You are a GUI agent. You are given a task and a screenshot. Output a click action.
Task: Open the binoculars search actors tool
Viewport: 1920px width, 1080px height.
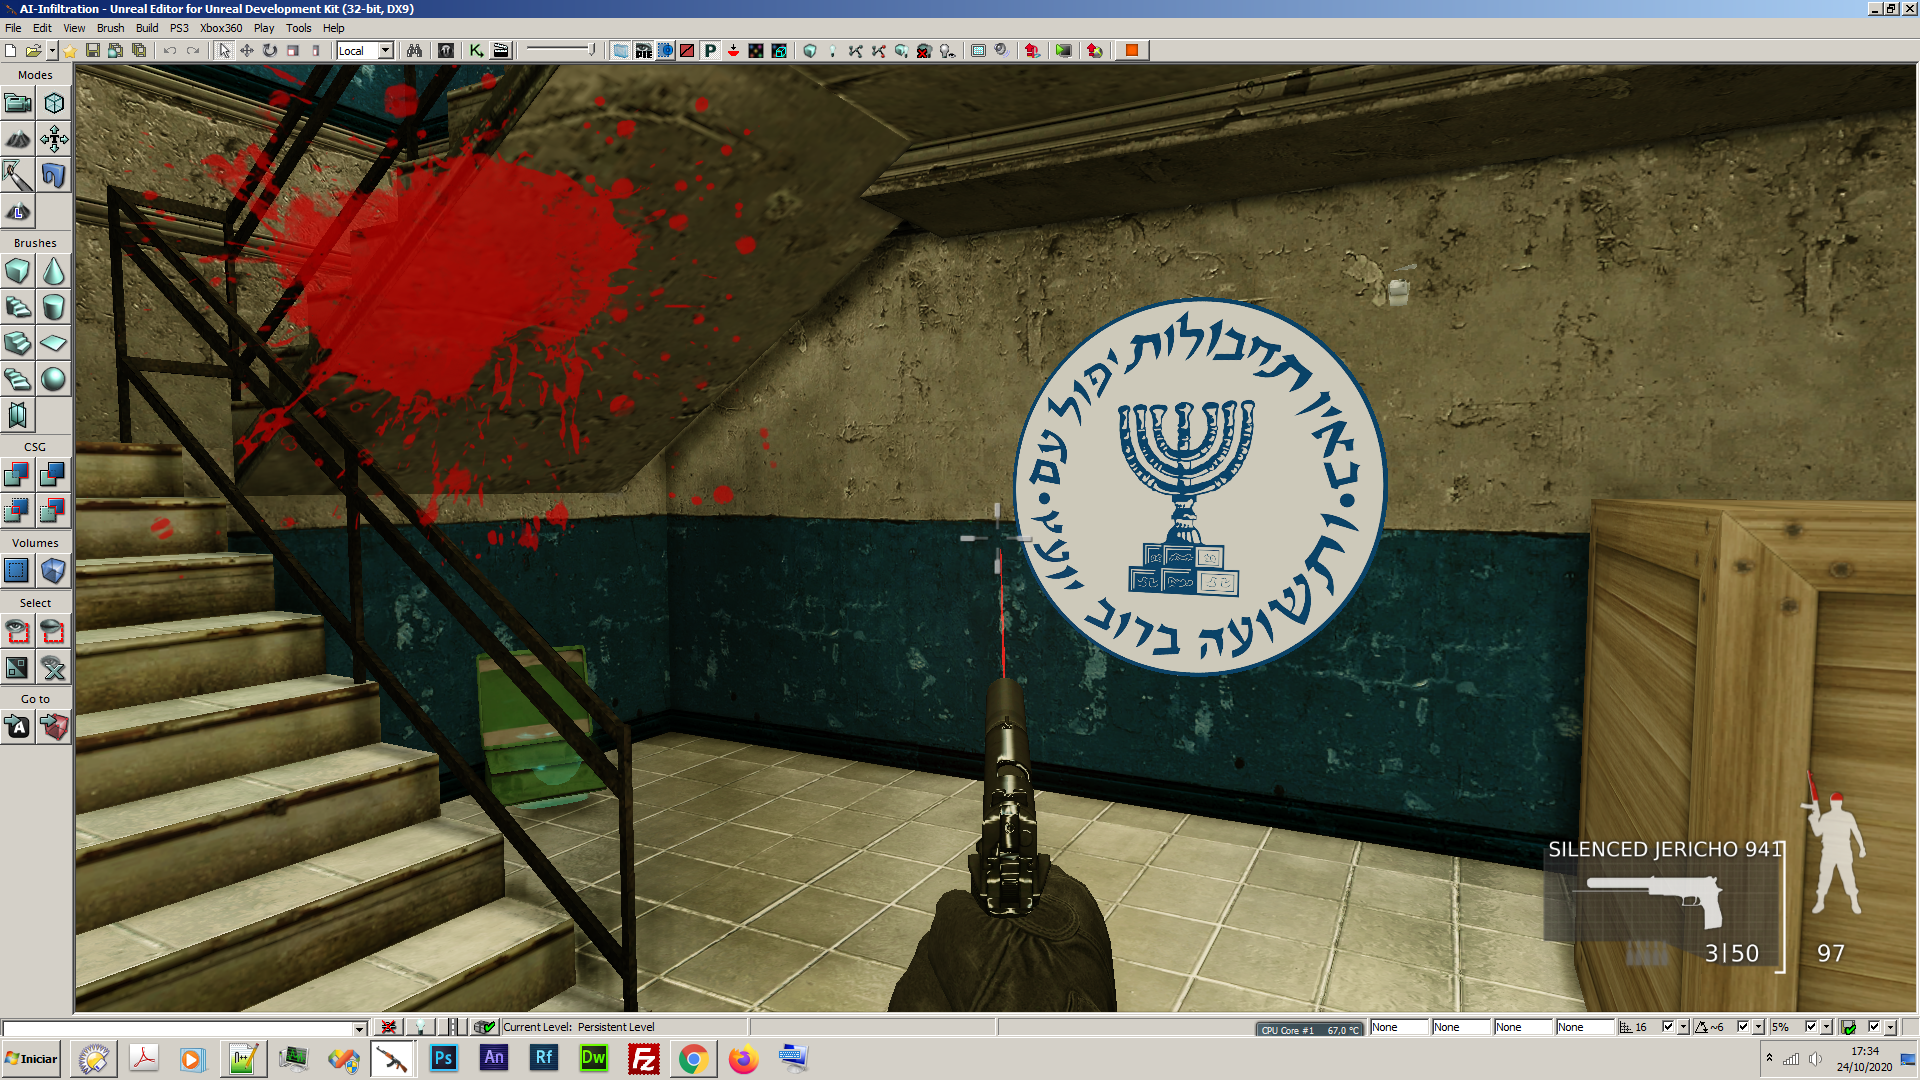(x=414, y=50)
